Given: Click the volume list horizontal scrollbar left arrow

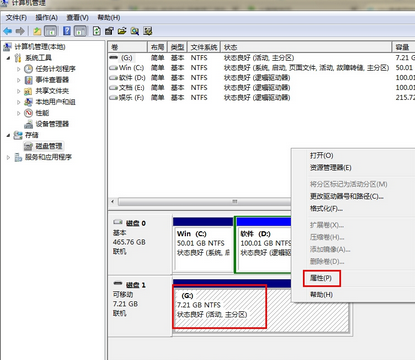Looking at the screenshot, I should coord(113,202).
